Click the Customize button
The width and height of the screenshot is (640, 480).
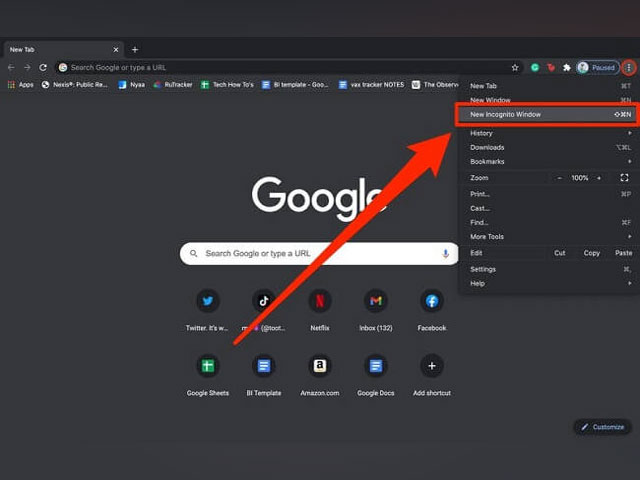coord(603,427)
